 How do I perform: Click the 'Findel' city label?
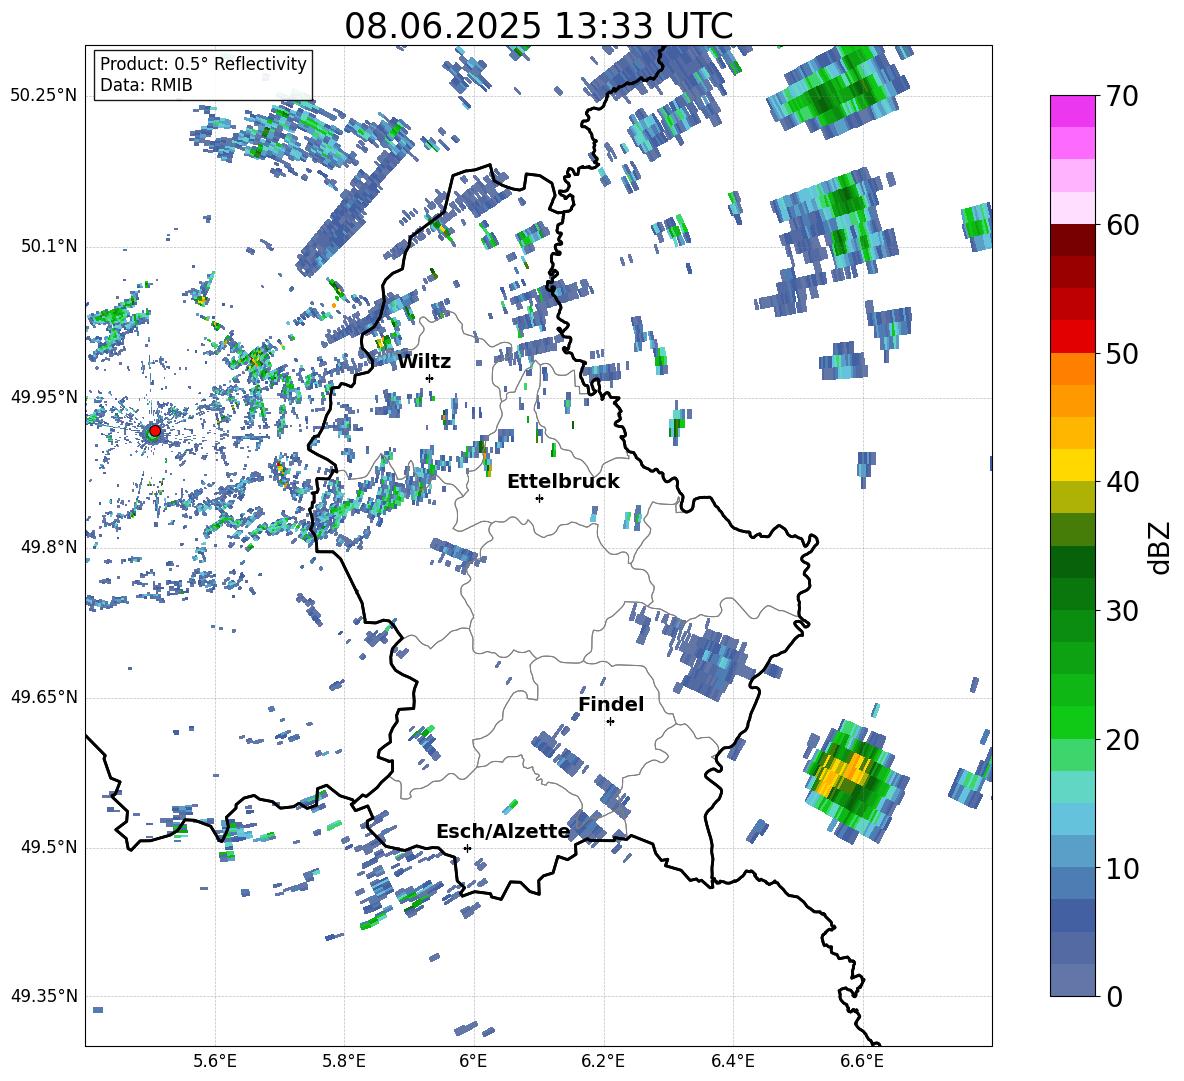point(611,704)
